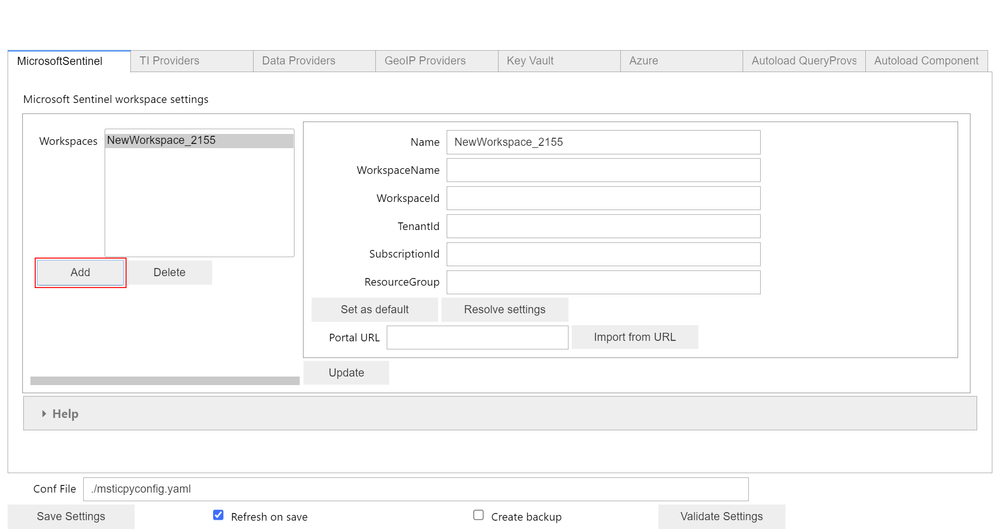The width and height of the screenshot is (999, 529).
Task: Uncheck the Refresh on save checkbox
Action: (x=218, y=515)
